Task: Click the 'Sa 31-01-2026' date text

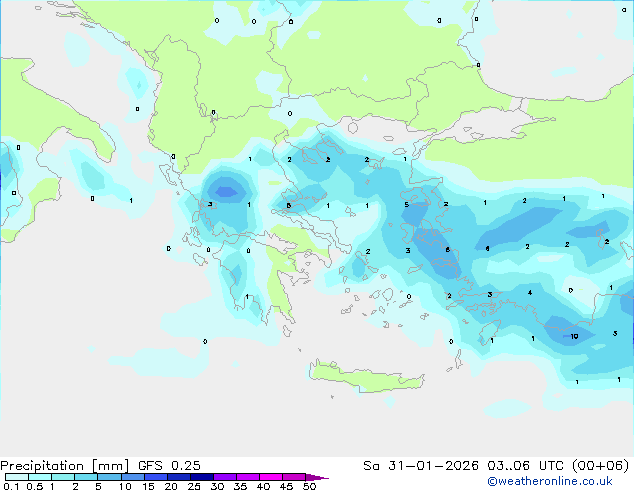Action: (x=421, y=466)
